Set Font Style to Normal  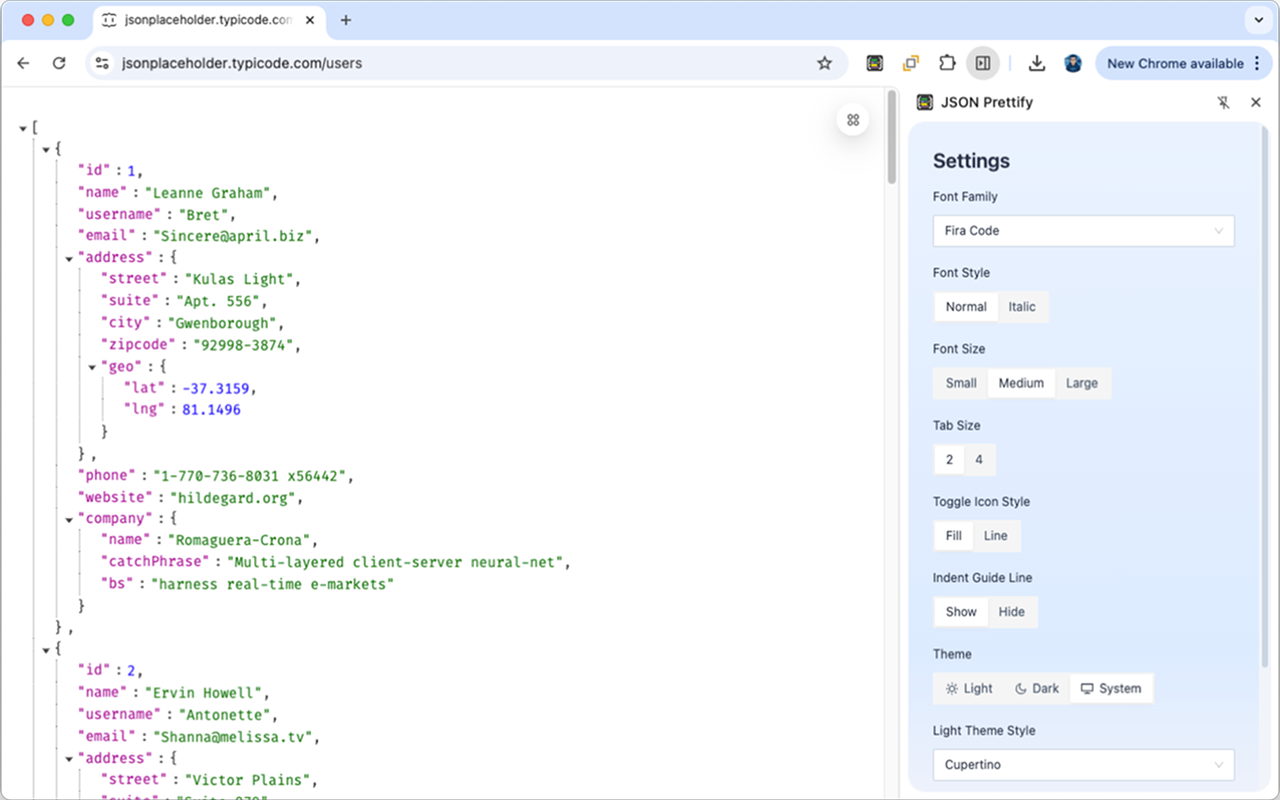966,307
